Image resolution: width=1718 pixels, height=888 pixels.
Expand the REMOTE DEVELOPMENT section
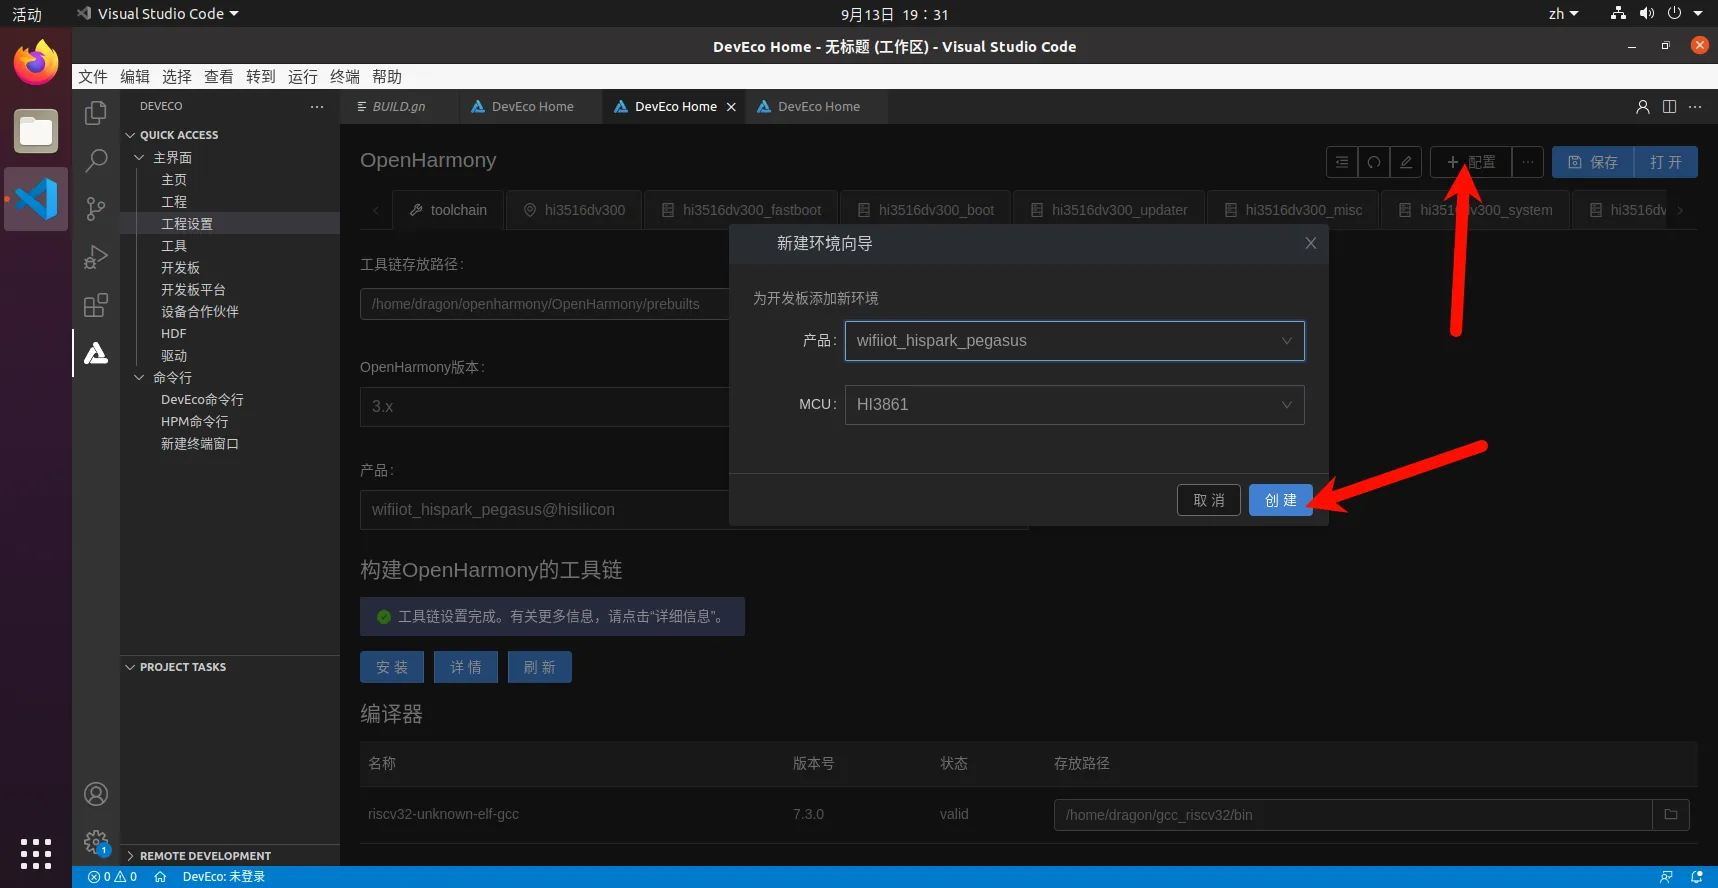pos(130,856)
